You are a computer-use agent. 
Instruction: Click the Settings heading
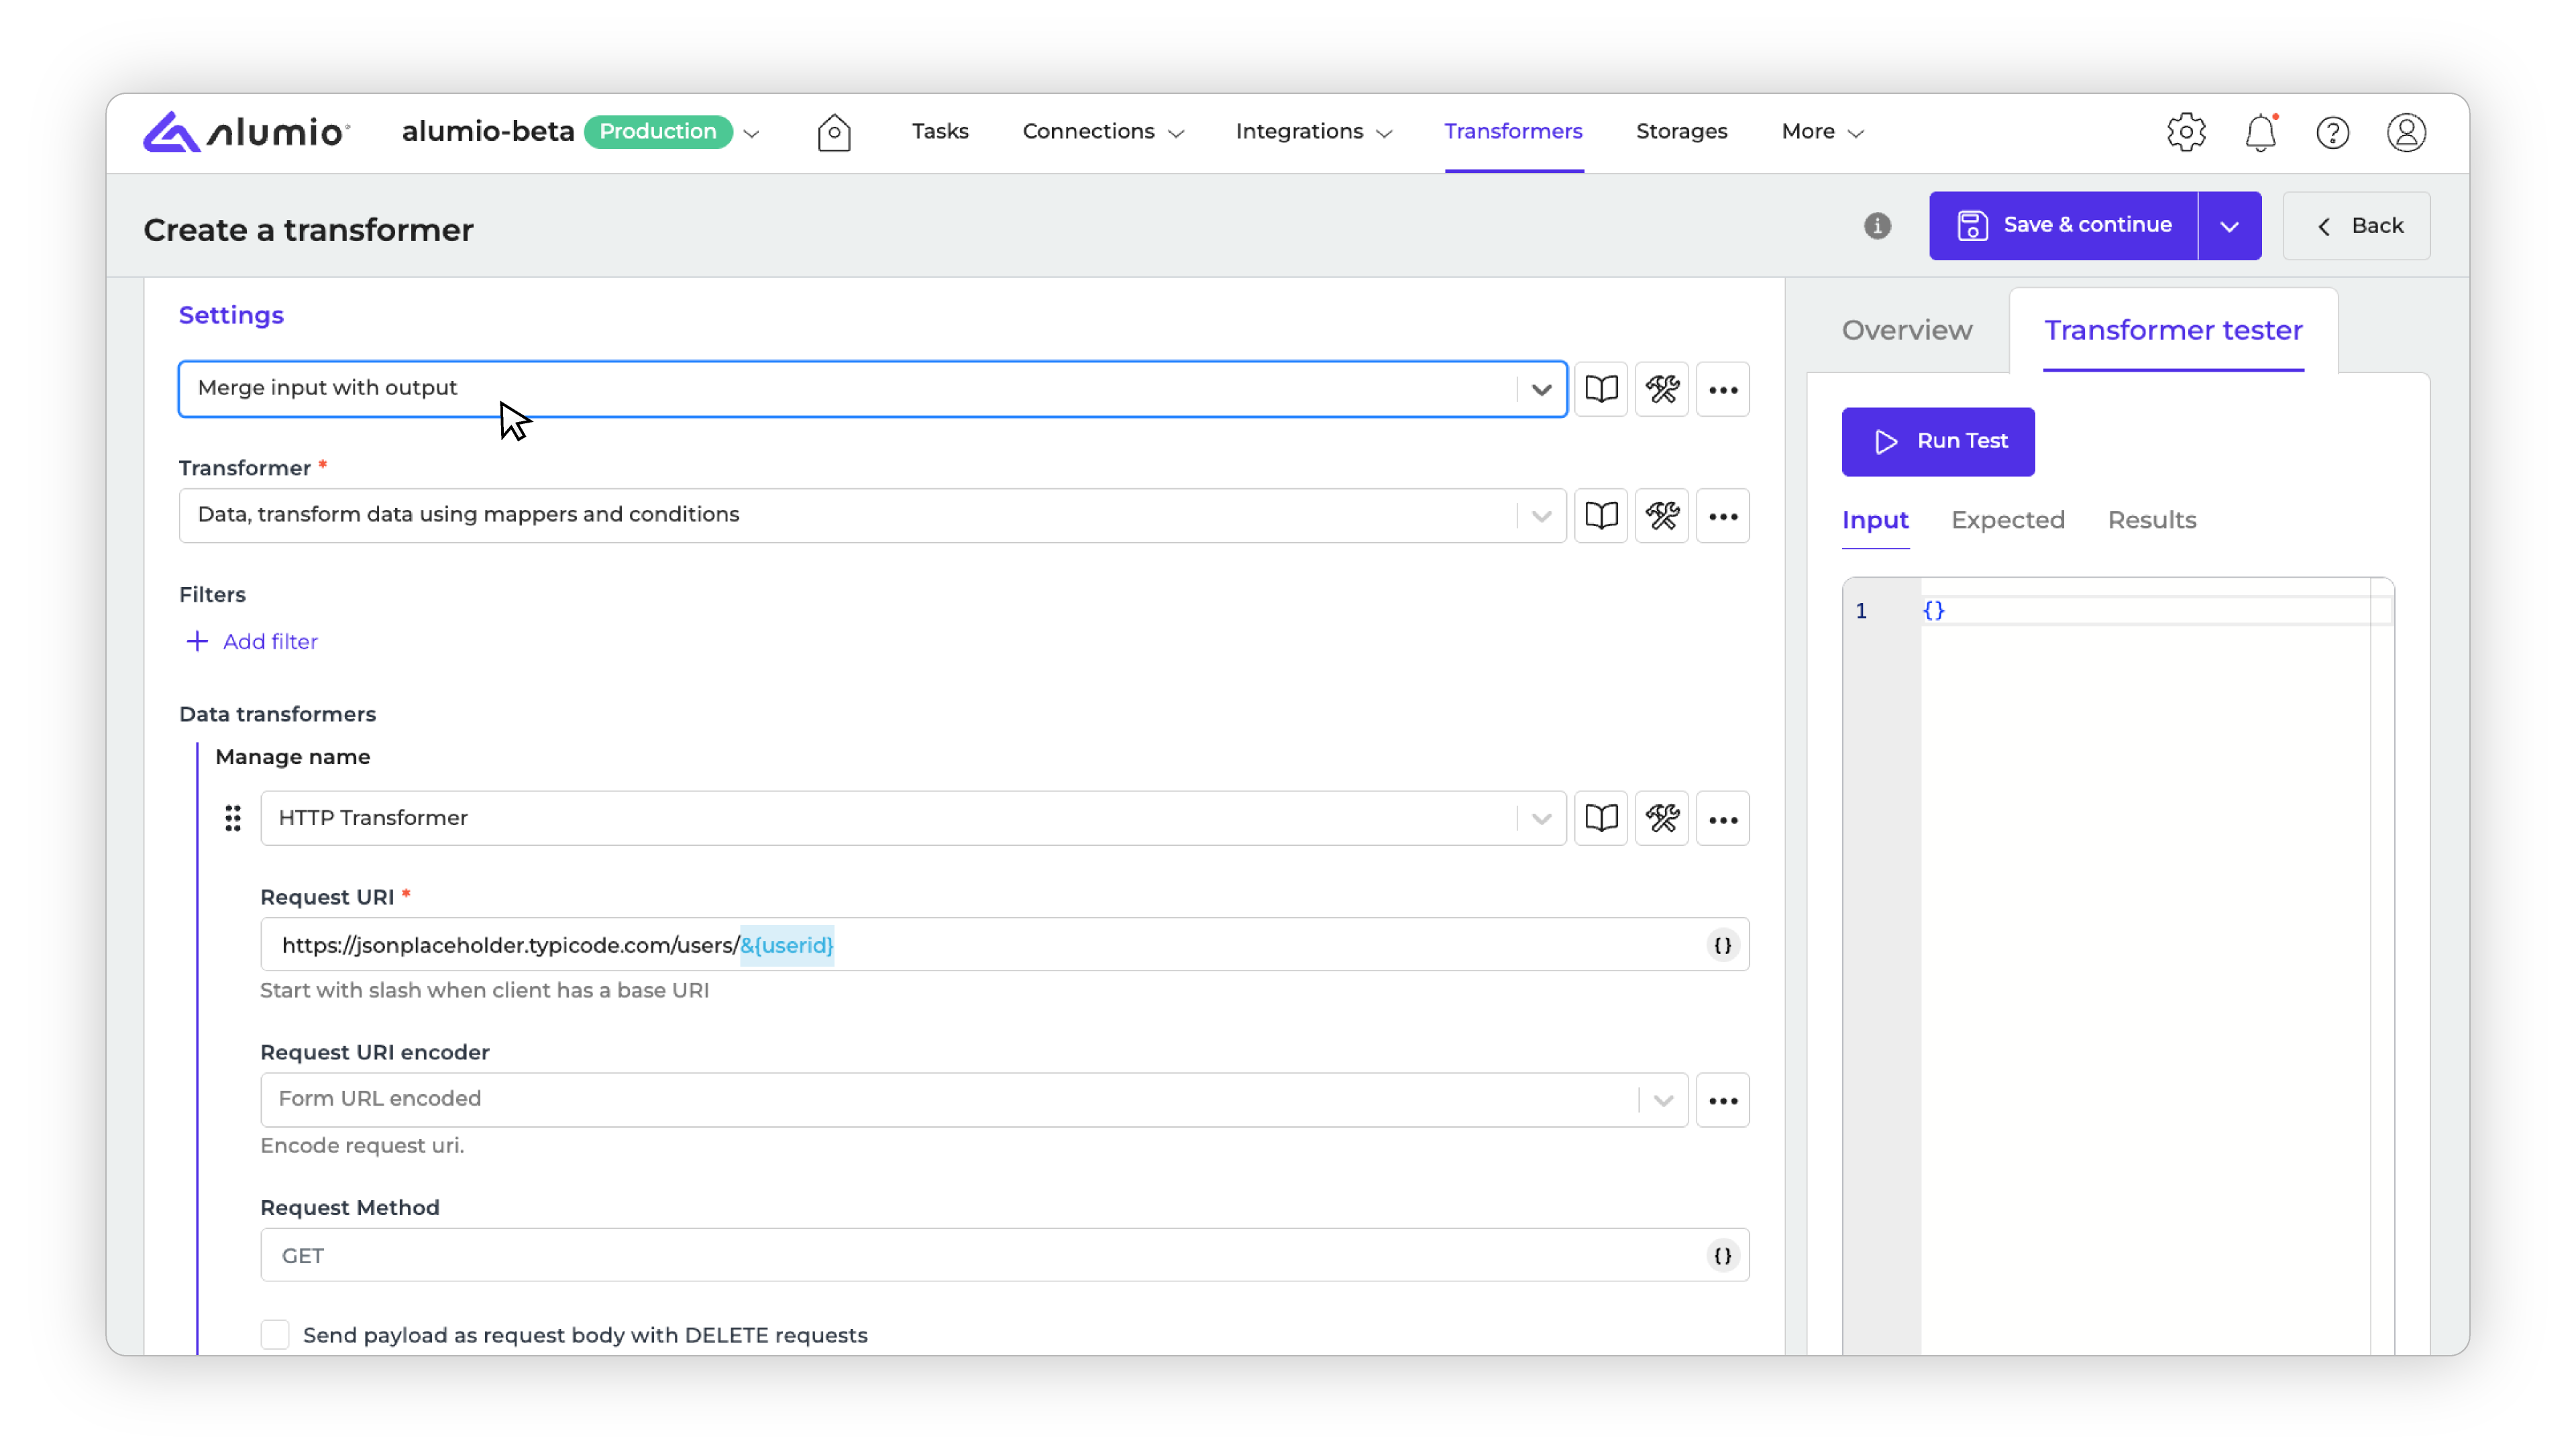click(231, 316)
